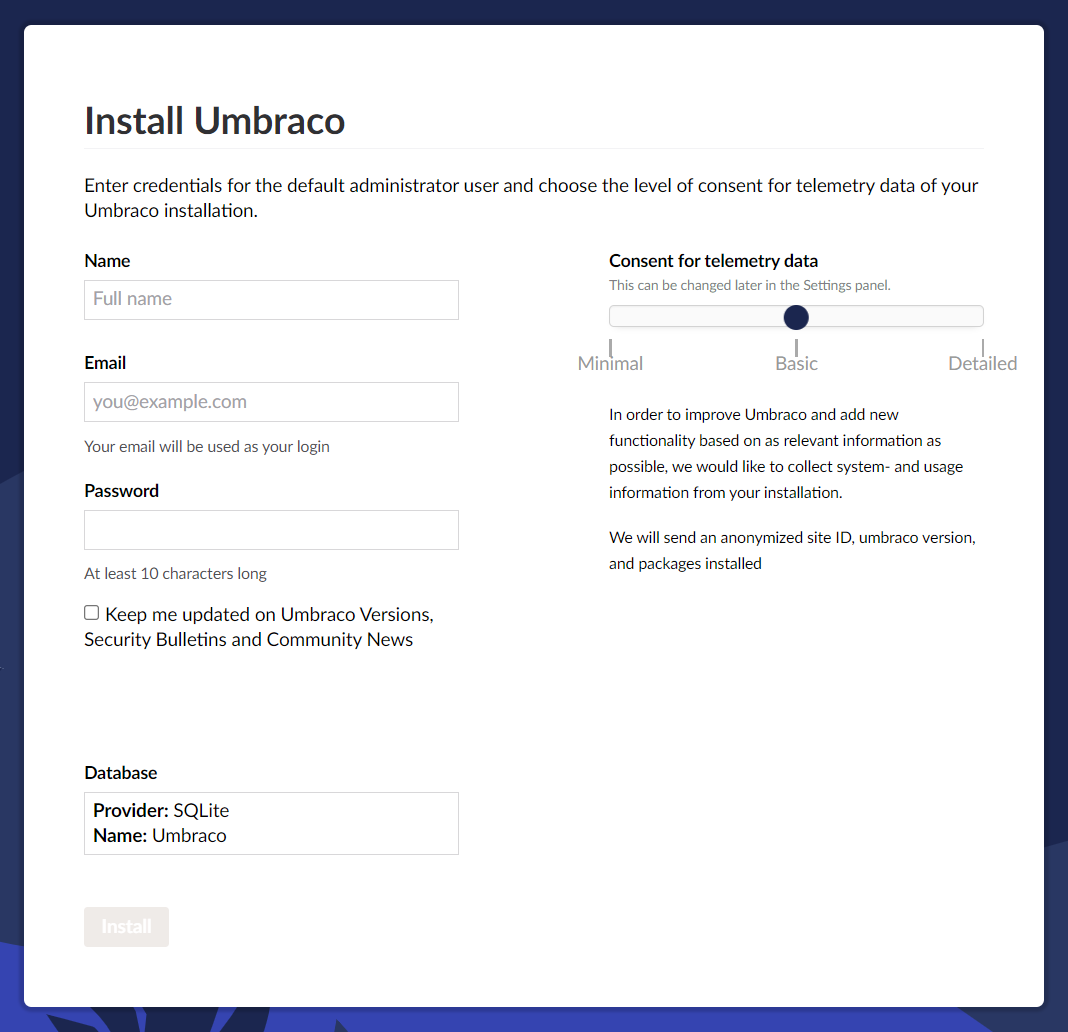Click 'At least 10 characters long' hint
Screen dimensions: 1068x1032
coord(176,574)
